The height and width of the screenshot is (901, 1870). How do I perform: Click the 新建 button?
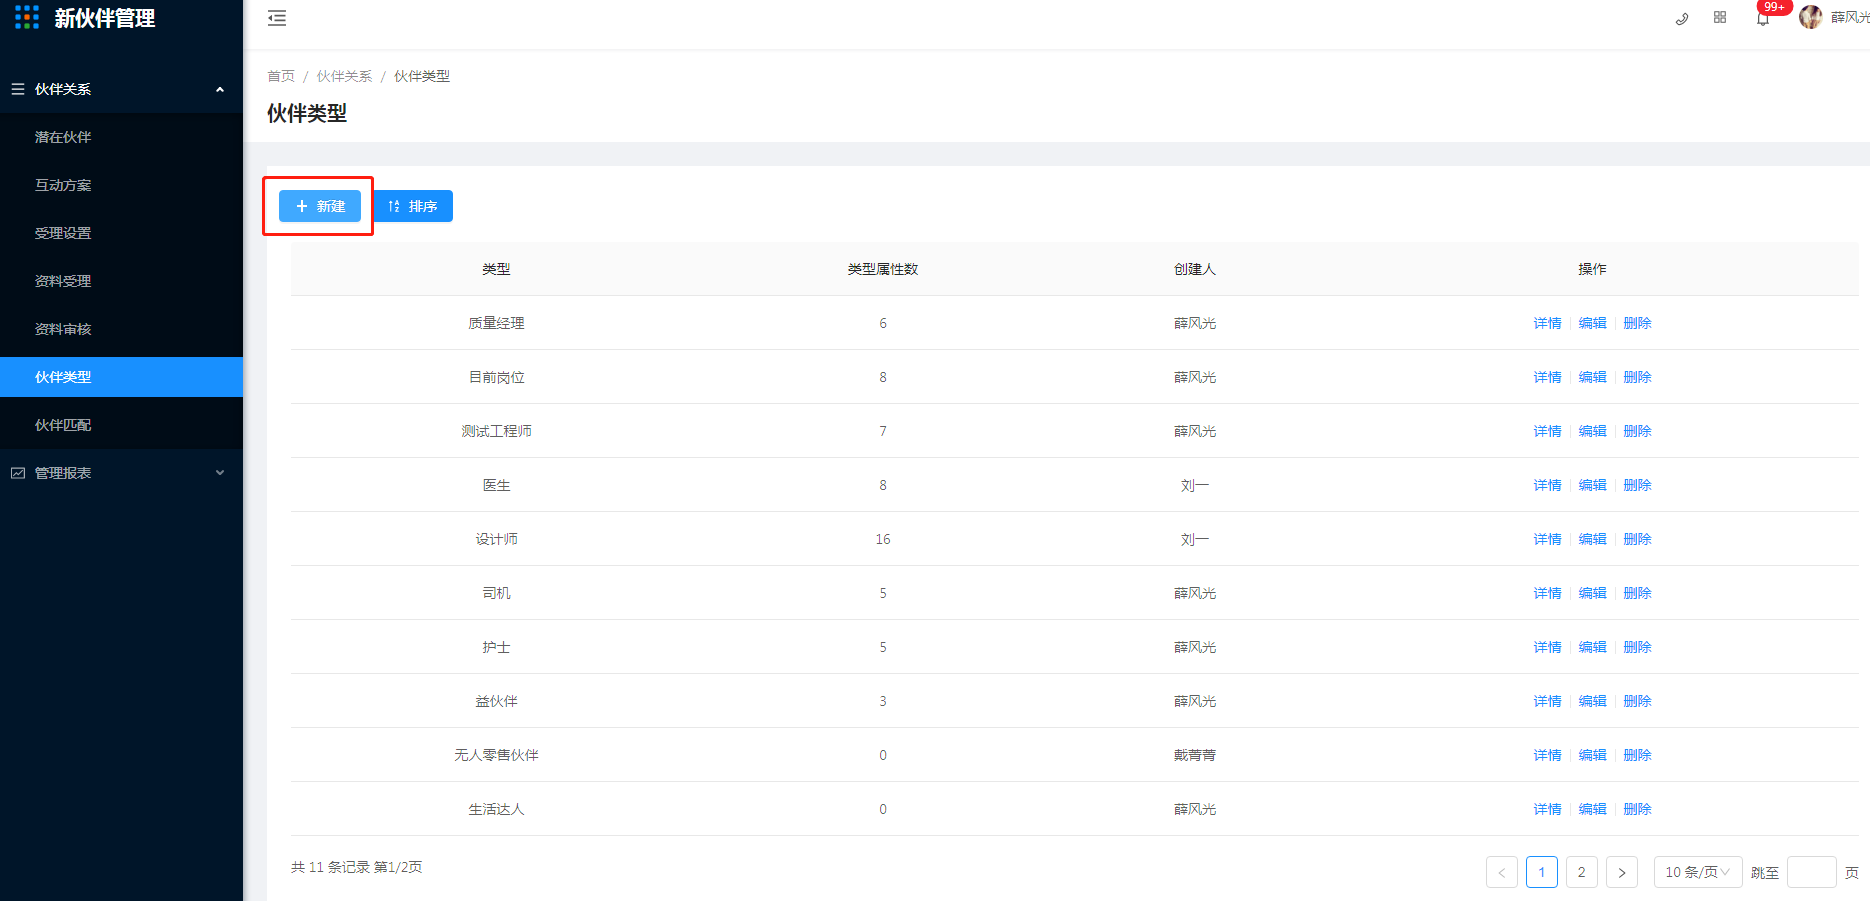(320, 206)
